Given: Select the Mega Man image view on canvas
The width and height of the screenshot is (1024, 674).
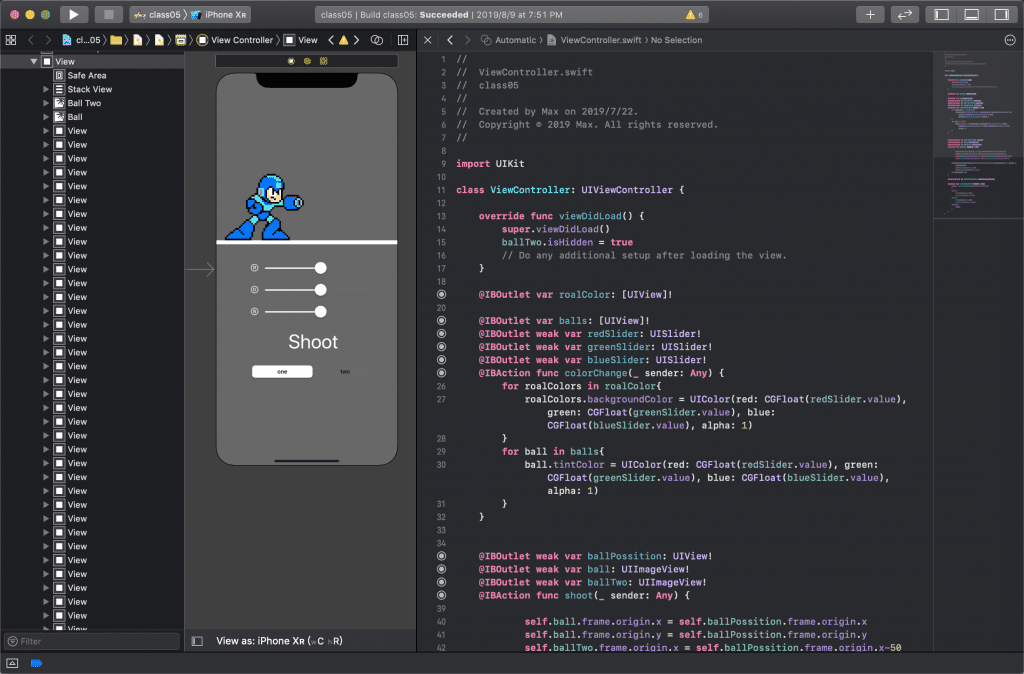Looking at the screenshot, I should coord(264,206).
